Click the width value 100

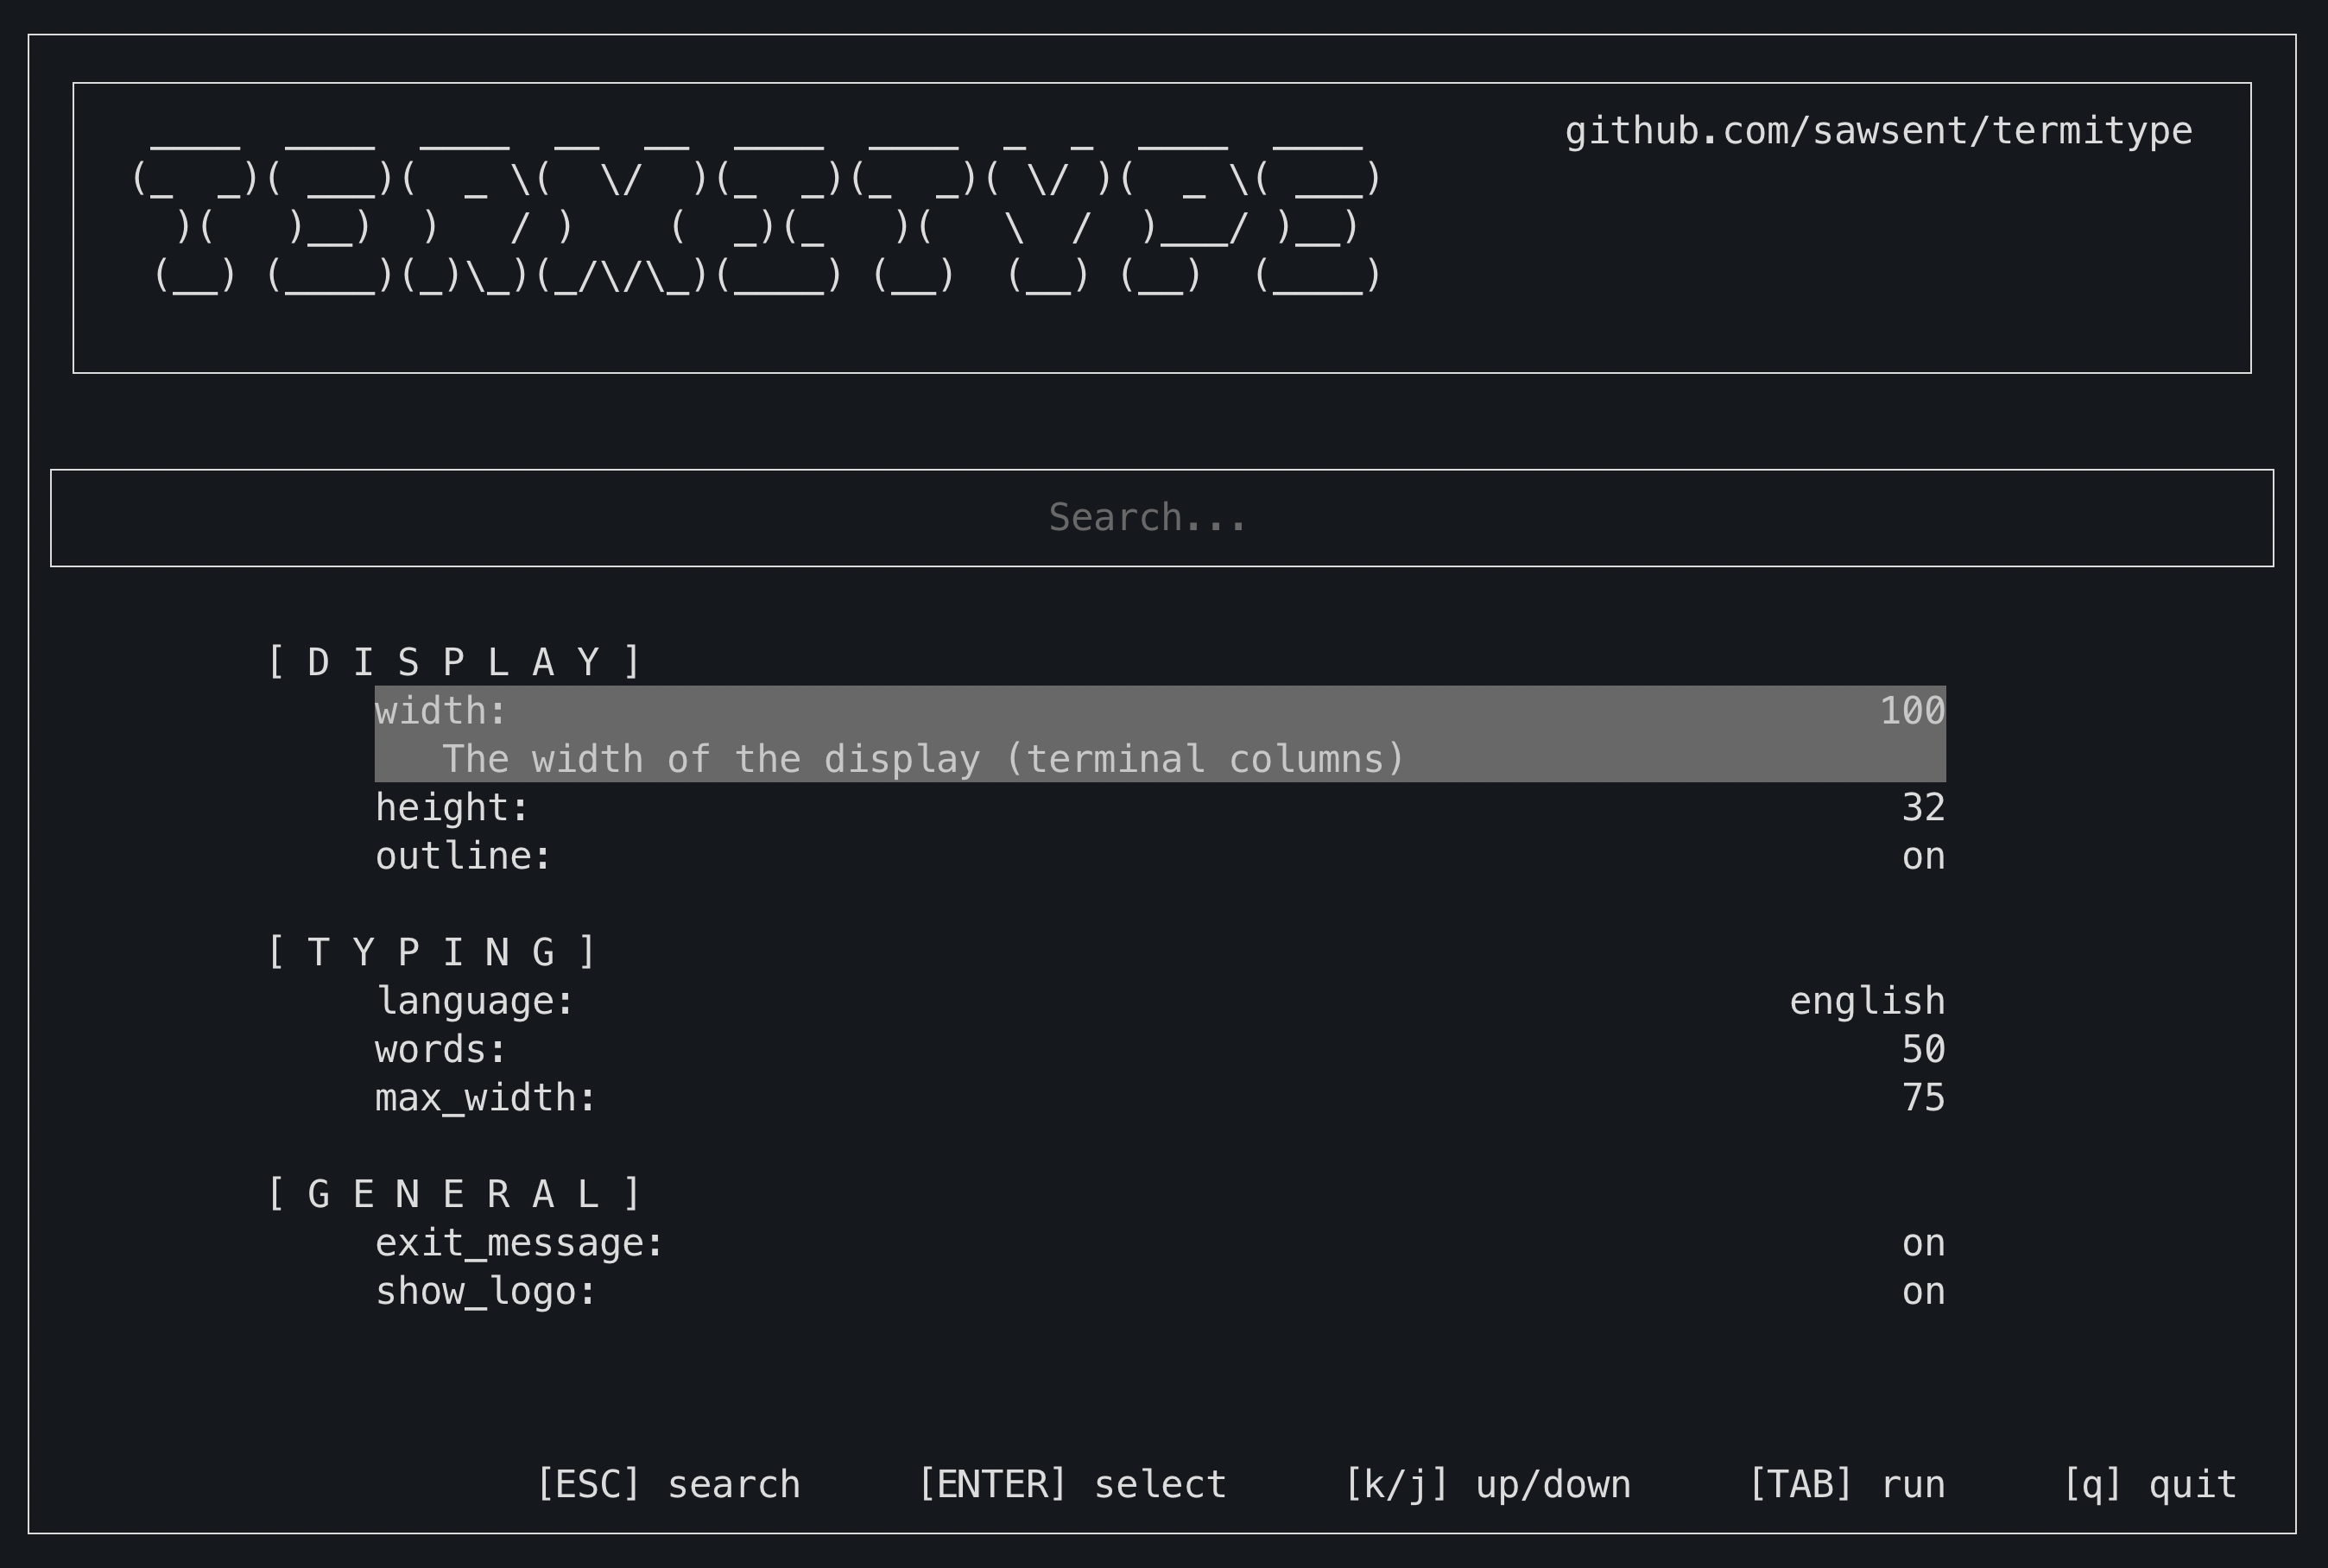(1912, 712)
